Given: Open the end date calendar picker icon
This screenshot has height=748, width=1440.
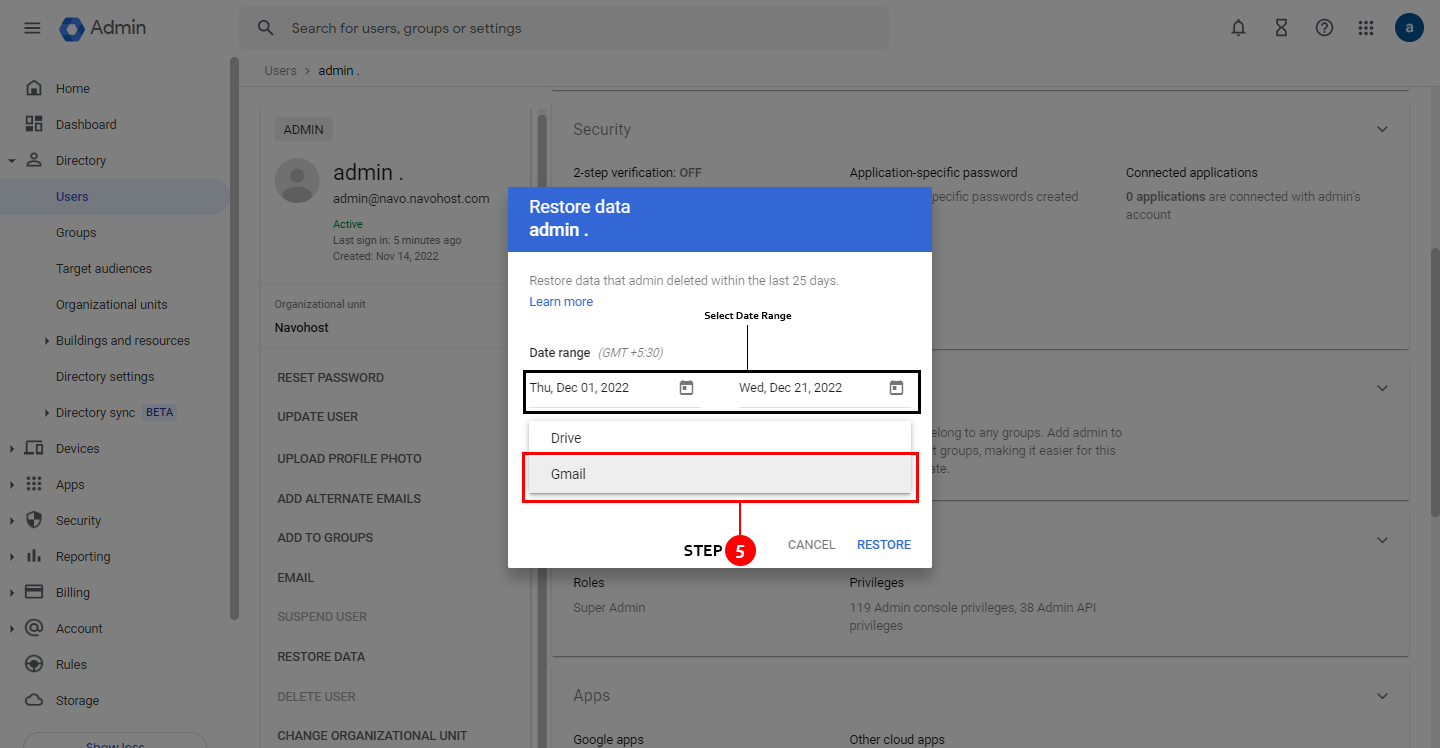Looking at the screenshot, I should tap(896, 387).
